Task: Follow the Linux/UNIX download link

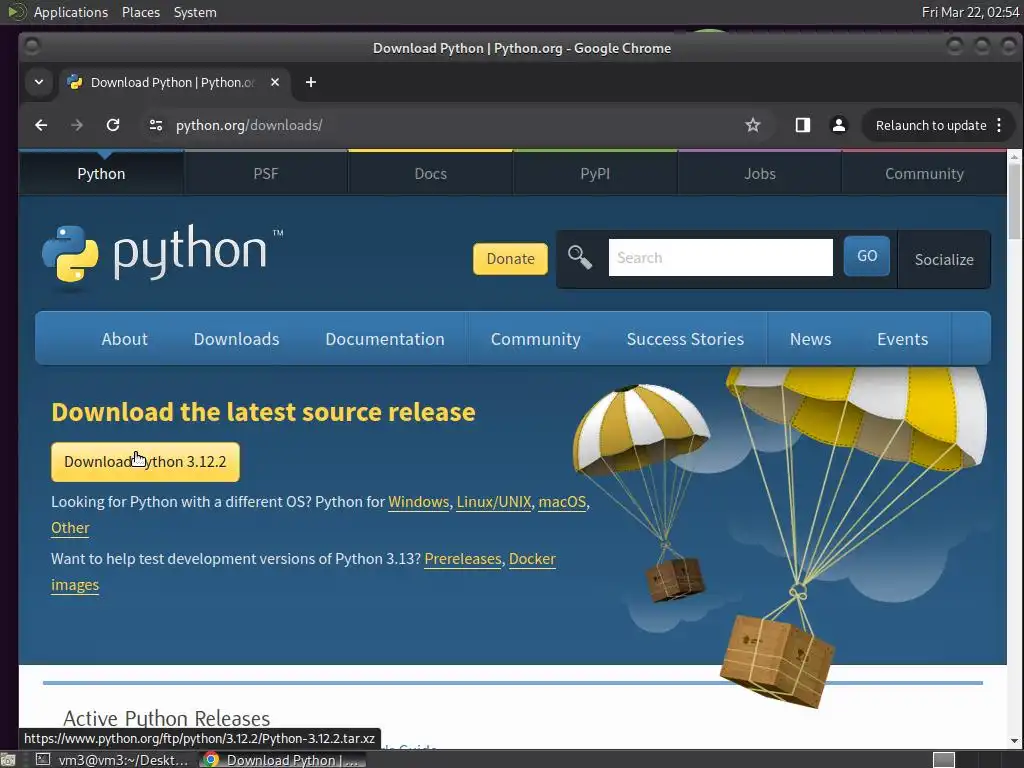Action: pos(494,502)
